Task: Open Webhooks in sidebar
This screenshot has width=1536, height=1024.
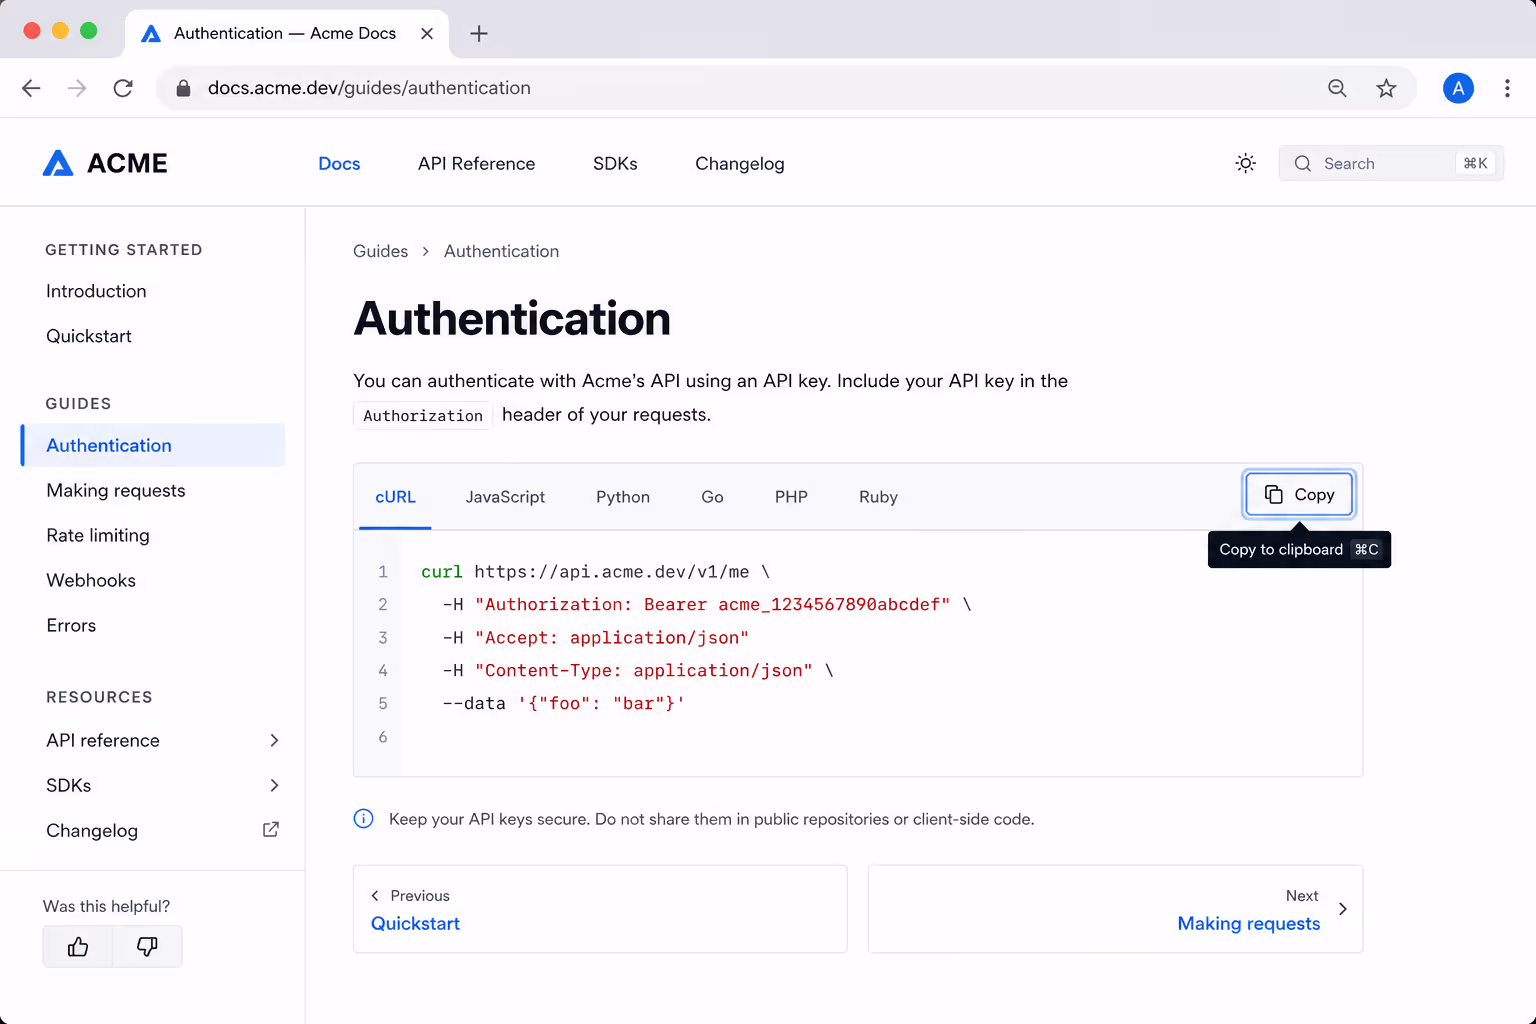Action: point(91,580)
